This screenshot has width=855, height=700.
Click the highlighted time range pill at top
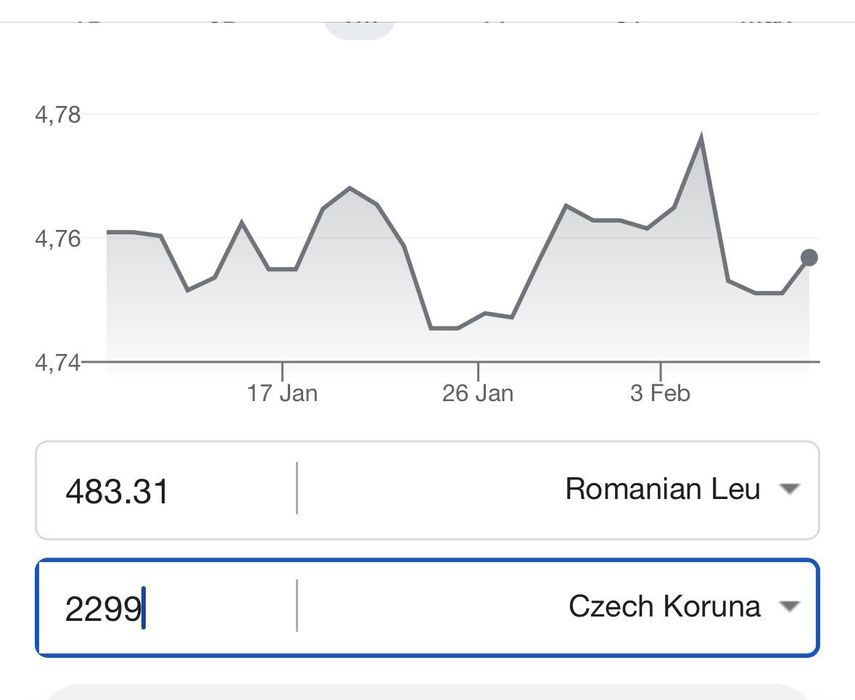(x=360, y=24)
